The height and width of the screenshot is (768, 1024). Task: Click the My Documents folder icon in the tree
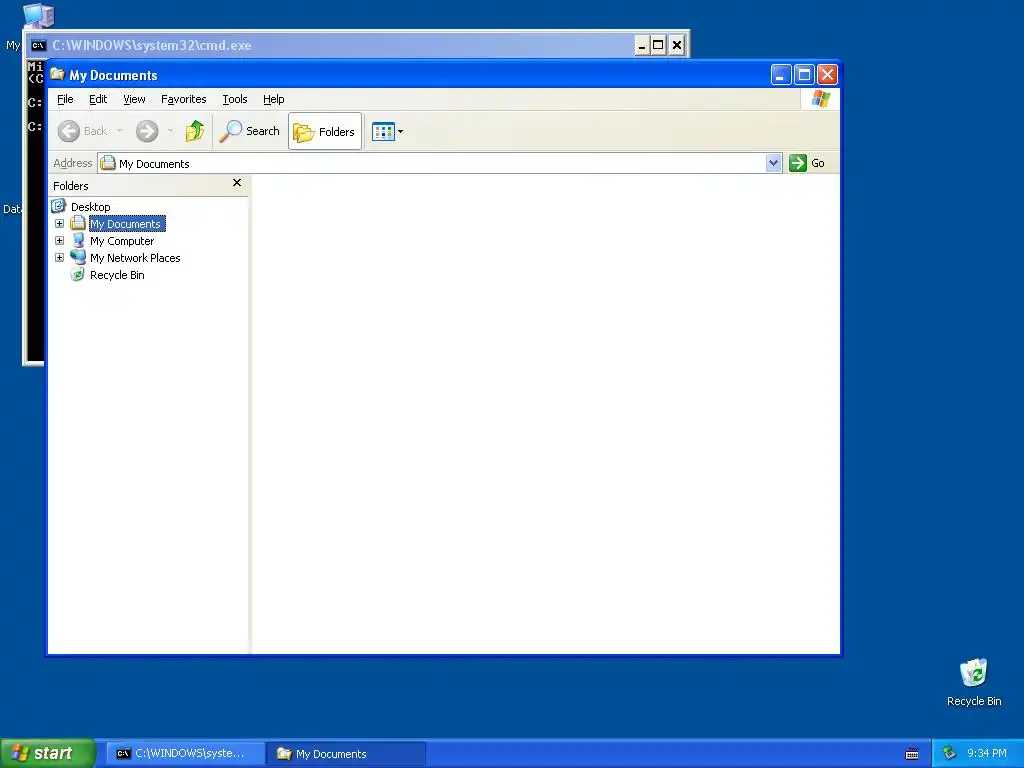coord(78,223)
